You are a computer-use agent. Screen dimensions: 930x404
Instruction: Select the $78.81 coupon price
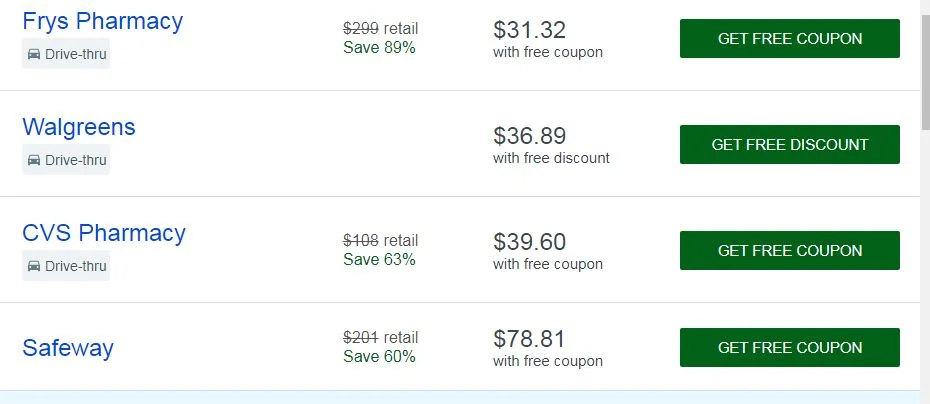pos(529,339)
